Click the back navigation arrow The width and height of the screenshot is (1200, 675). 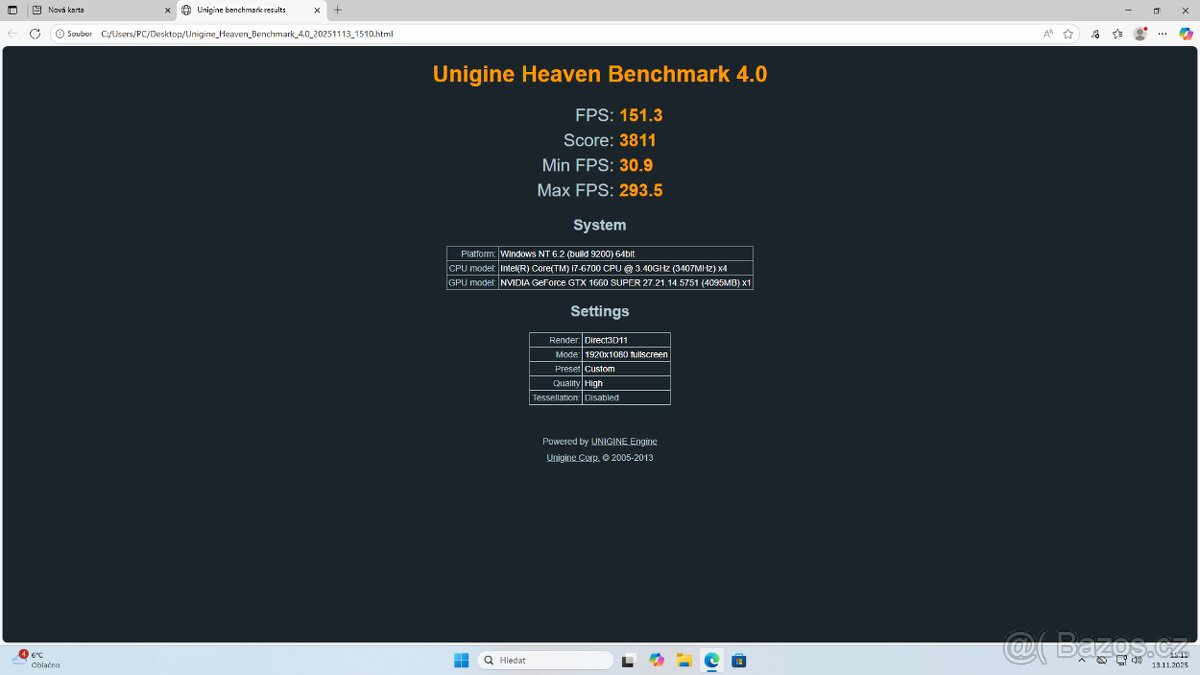pyautogui.click(x=11, y=33)
